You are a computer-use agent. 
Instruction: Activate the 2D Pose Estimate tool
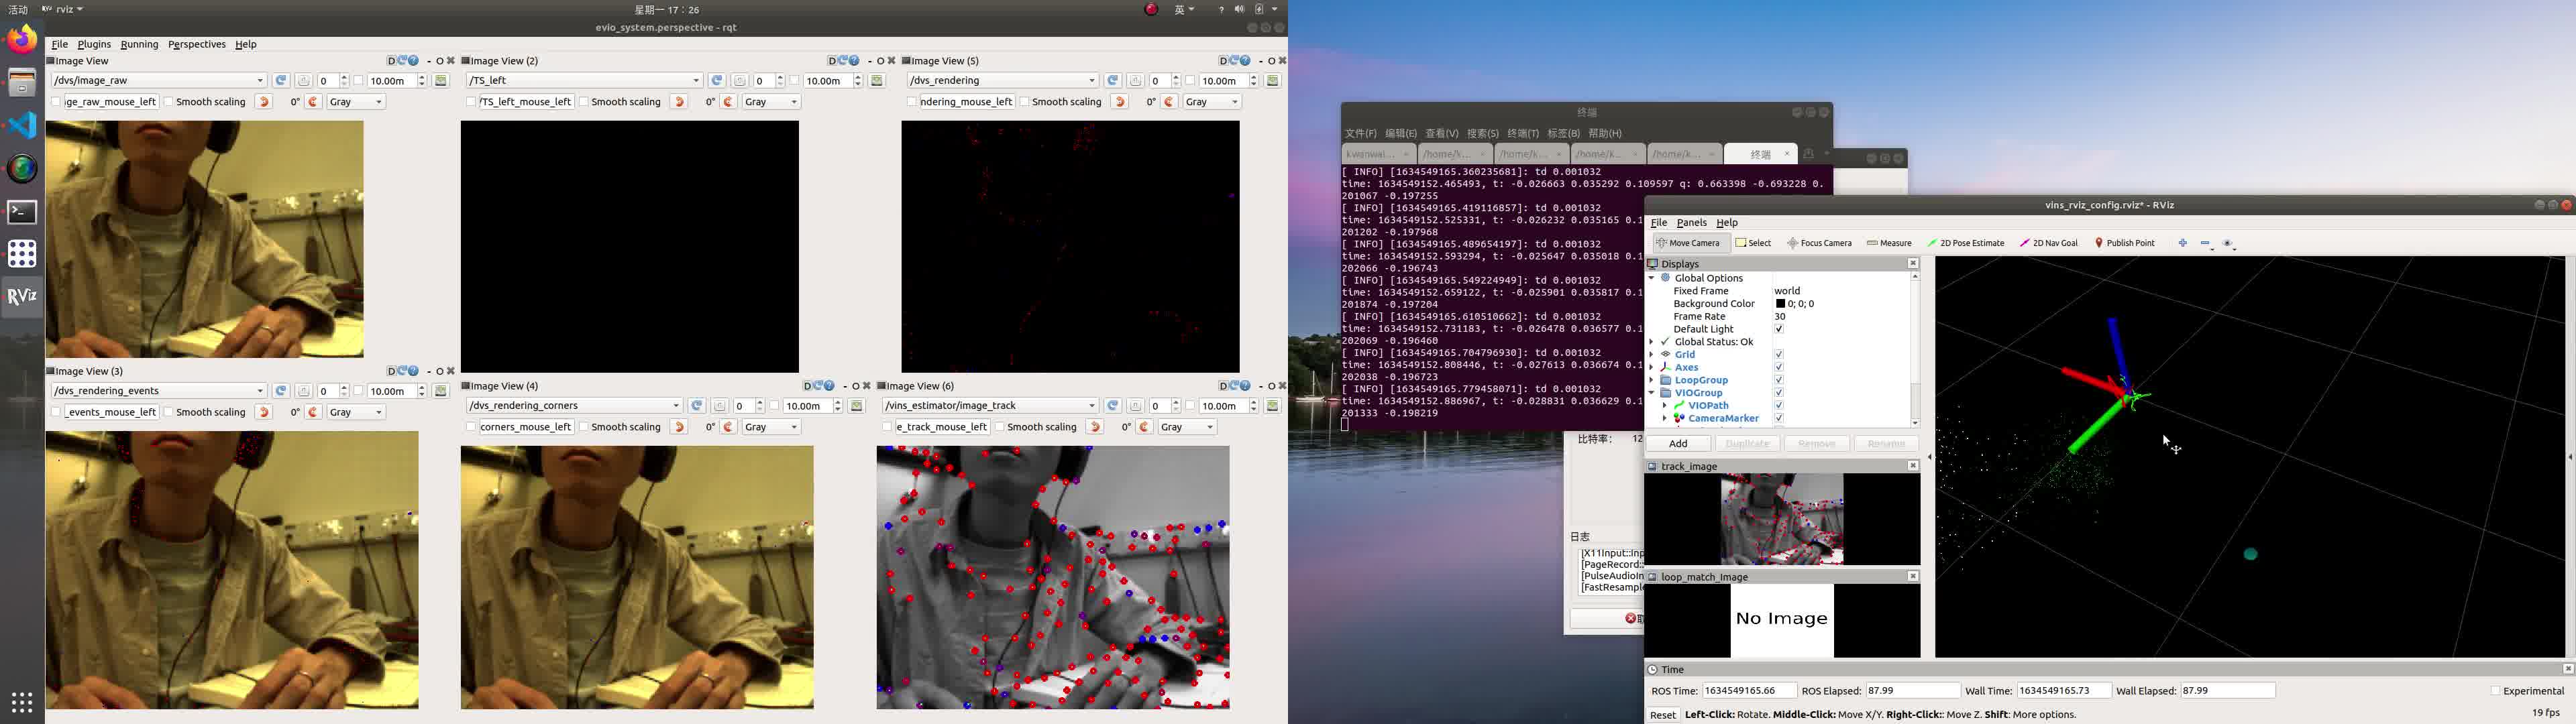(1966, 243)
